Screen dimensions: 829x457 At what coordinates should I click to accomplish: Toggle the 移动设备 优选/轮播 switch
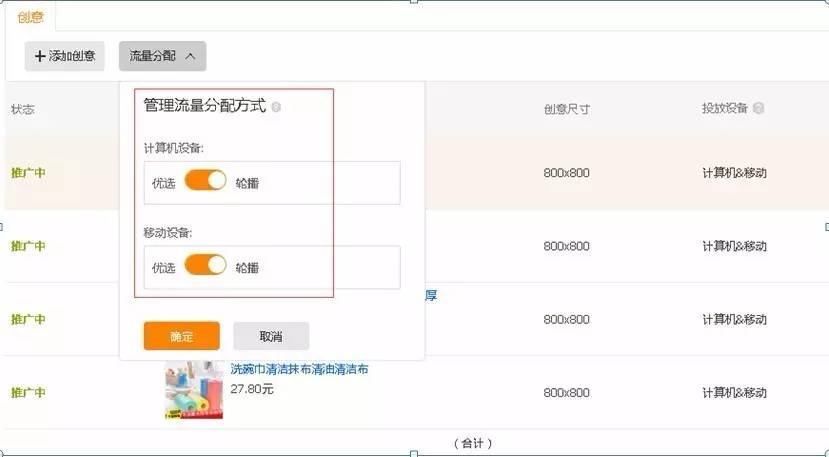click(x=205, y=265)
